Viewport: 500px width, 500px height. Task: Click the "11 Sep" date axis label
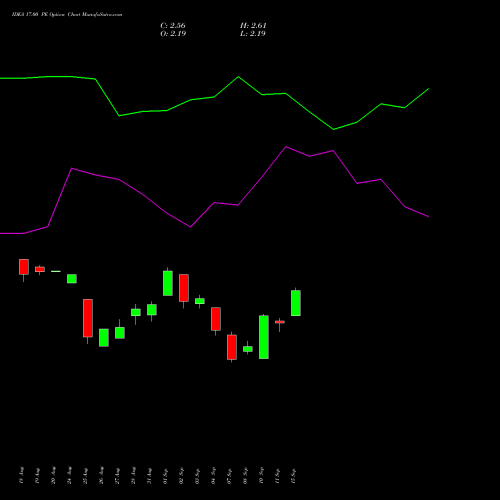point(278,476)
